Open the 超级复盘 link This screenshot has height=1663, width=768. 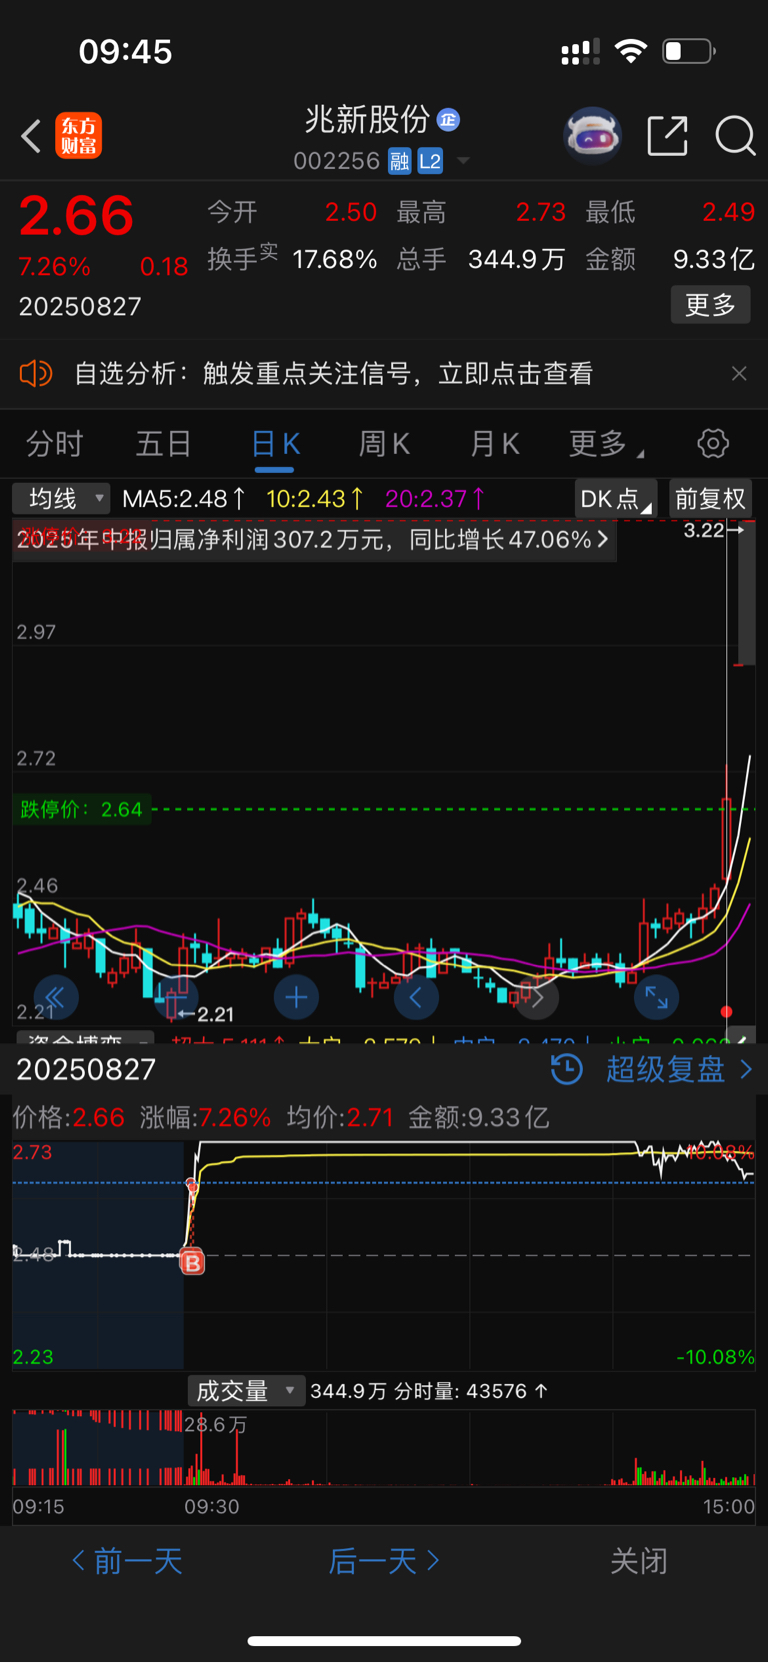tap(678, 1070)
